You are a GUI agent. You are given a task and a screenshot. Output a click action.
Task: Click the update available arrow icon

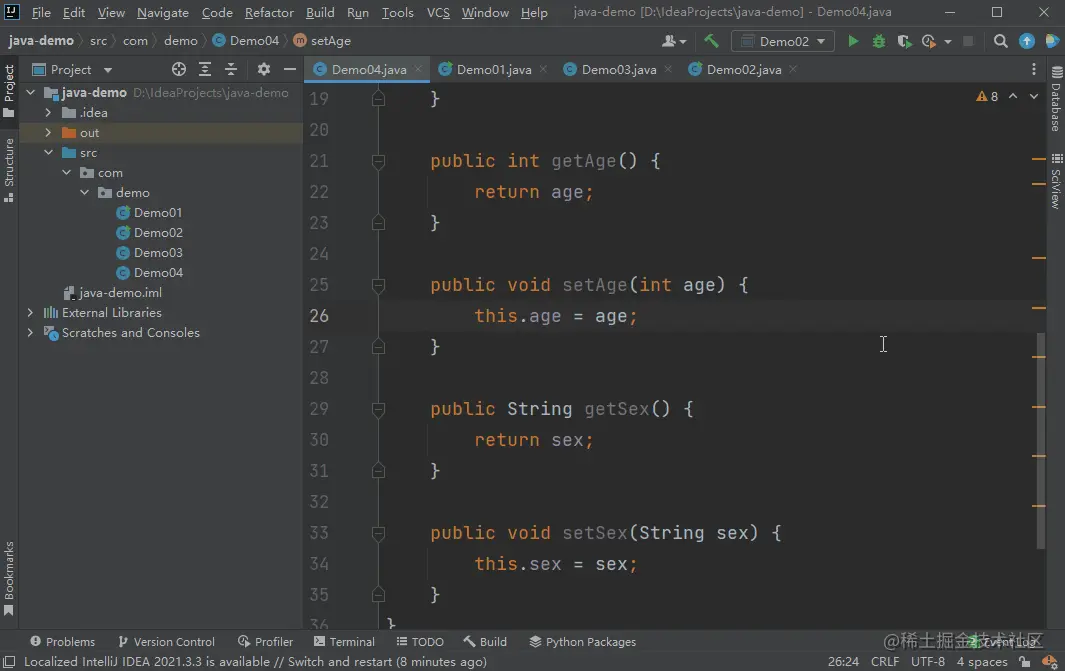tap(1027, 41)
